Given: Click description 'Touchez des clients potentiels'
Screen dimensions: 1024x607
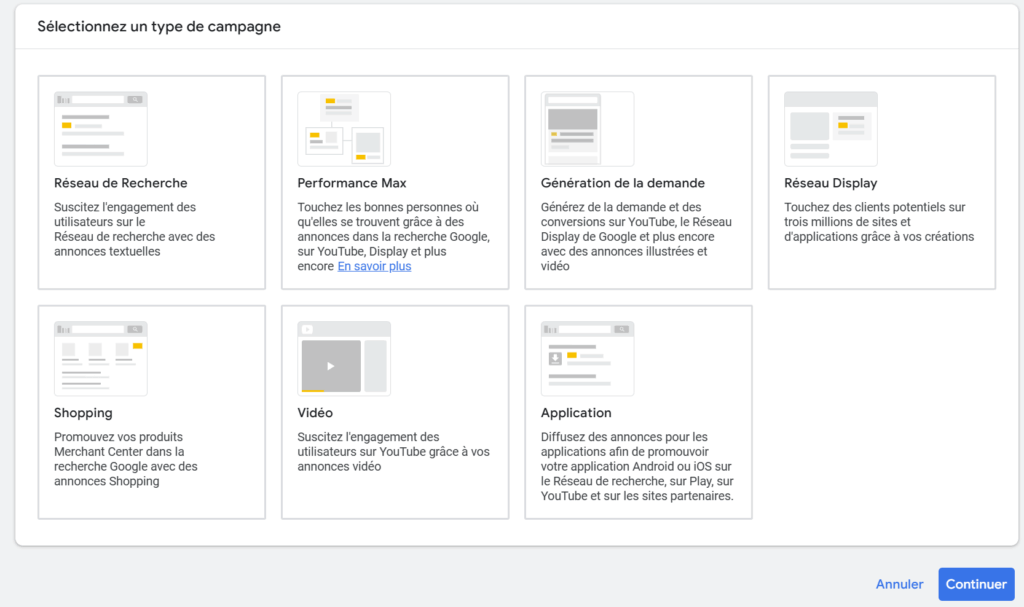Looking at the screenshot, I should [x=879, y=222].
